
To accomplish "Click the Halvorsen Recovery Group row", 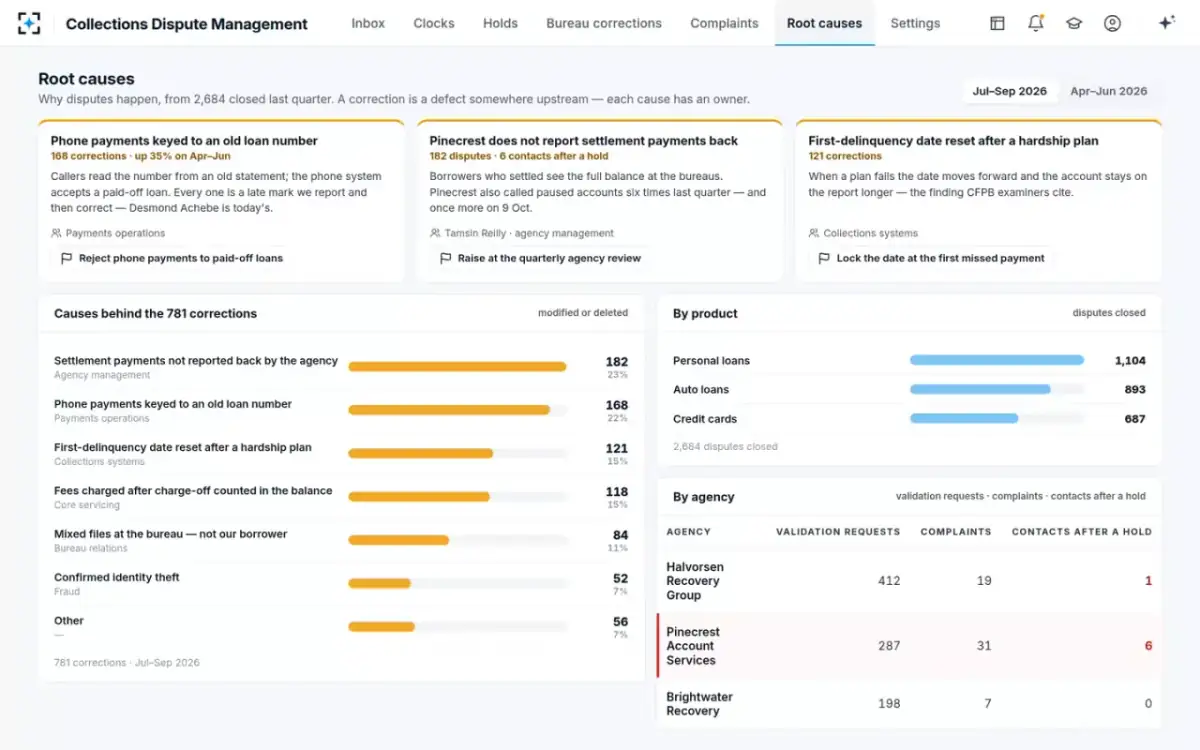I will [909, 581].
